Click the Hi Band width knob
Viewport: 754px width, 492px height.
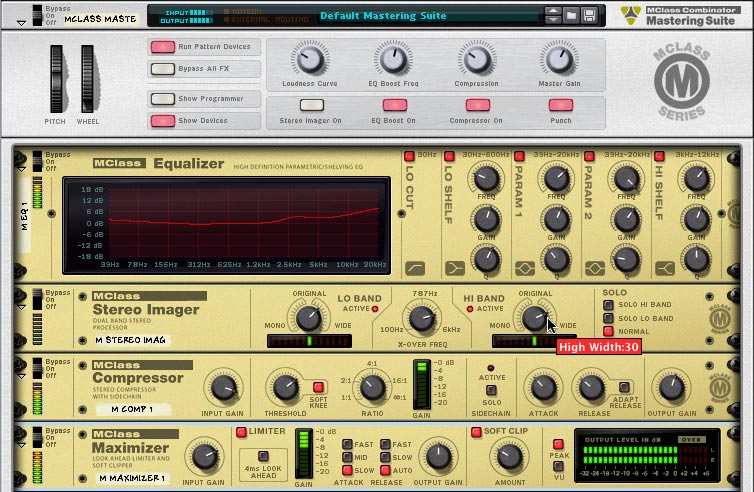[x=534, y=318]
